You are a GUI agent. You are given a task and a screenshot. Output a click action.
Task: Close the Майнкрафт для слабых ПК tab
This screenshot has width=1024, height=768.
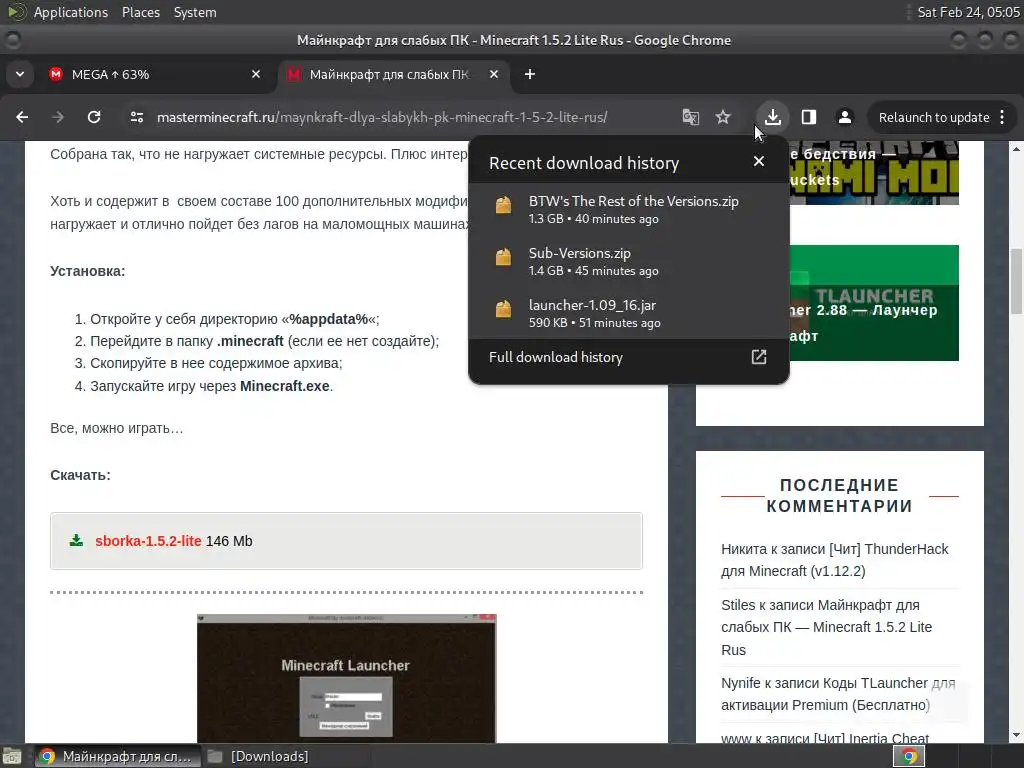pos(494,74)
